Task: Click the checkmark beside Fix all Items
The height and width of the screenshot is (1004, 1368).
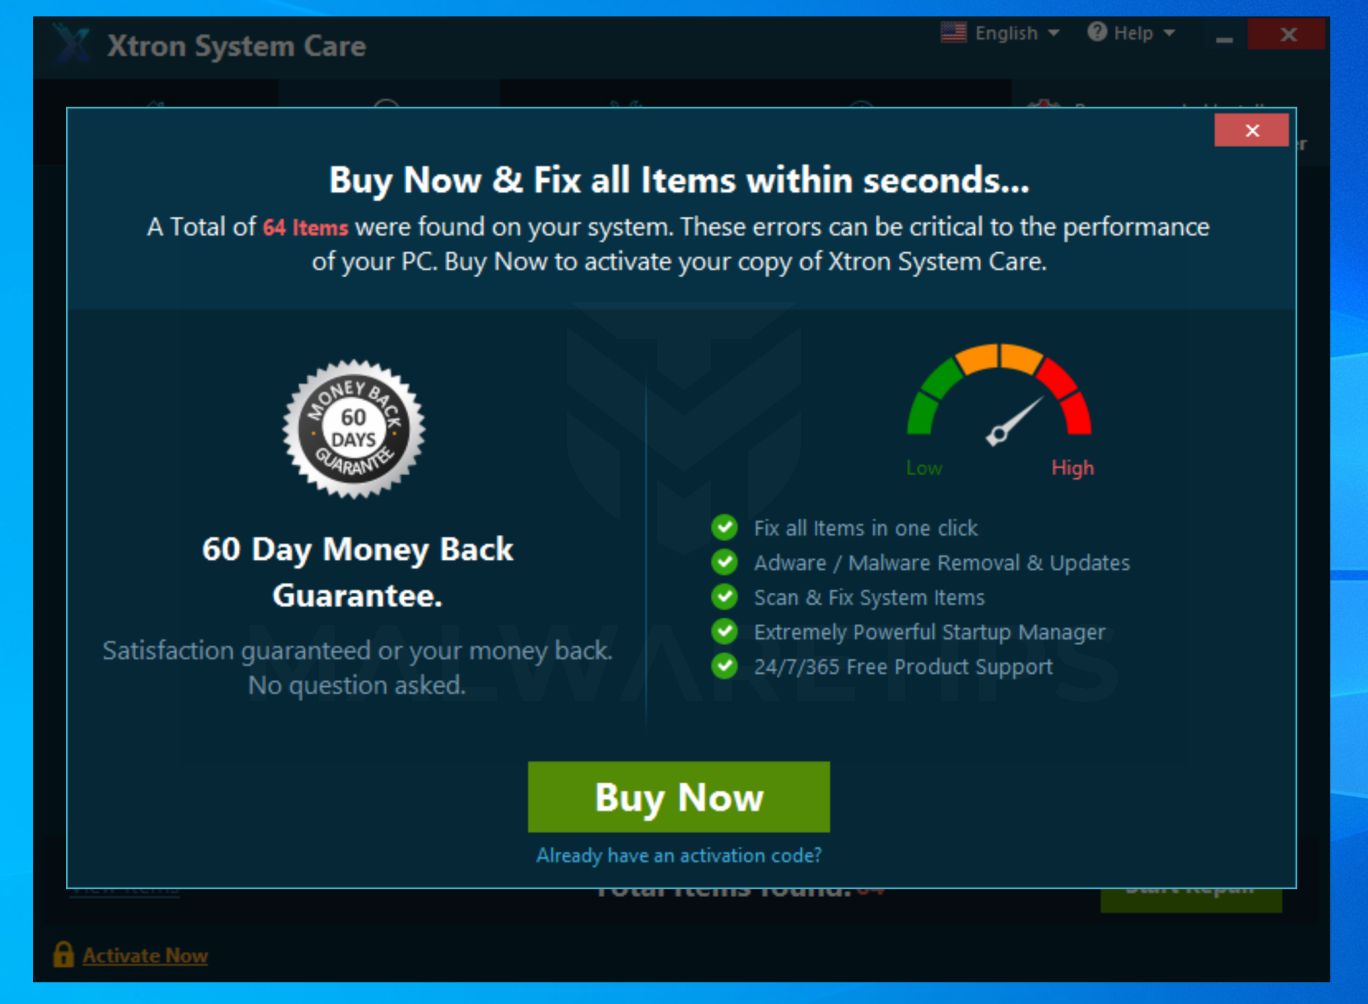Action: 724,527
